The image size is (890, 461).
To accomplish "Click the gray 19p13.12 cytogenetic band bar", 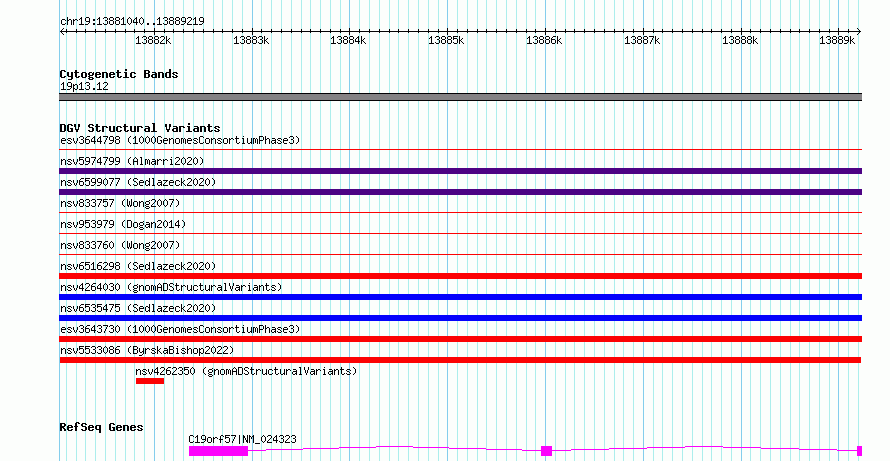I will [x=460, y=97].
